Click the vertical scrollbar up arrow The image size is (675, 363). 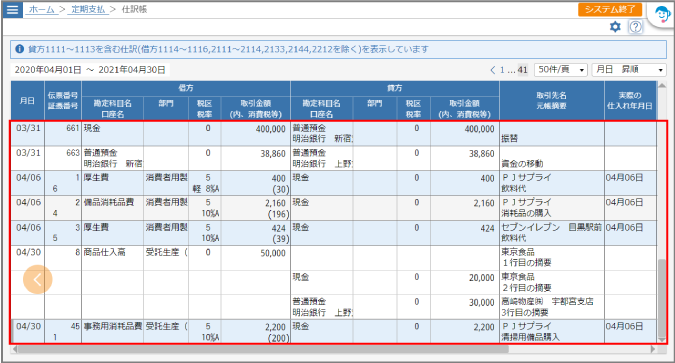click(662, 86)
